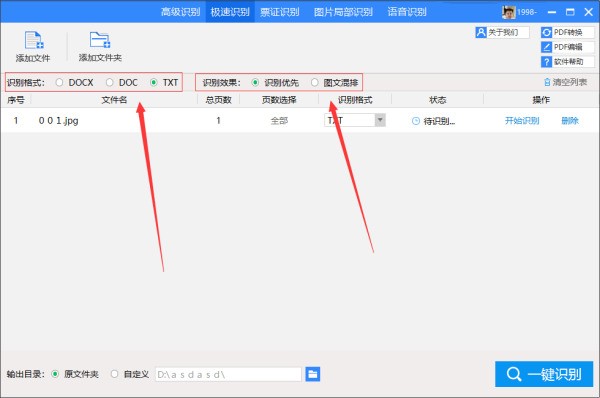Choose 识别优先 recognition effect
The image size is (600, 398).
coord(255,82)
